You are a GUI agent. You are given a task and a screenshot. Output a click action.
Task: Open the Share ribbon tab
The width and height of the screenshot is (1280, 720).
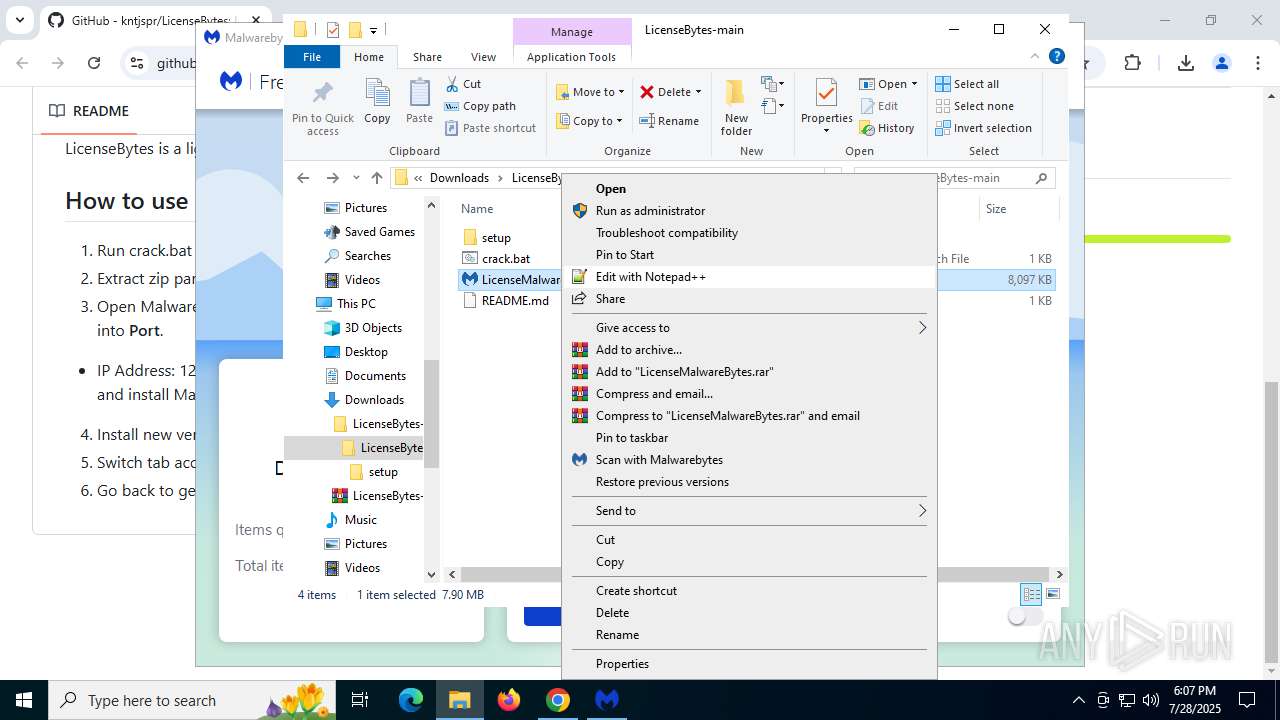pyautogui.click(x=427, y=57)
